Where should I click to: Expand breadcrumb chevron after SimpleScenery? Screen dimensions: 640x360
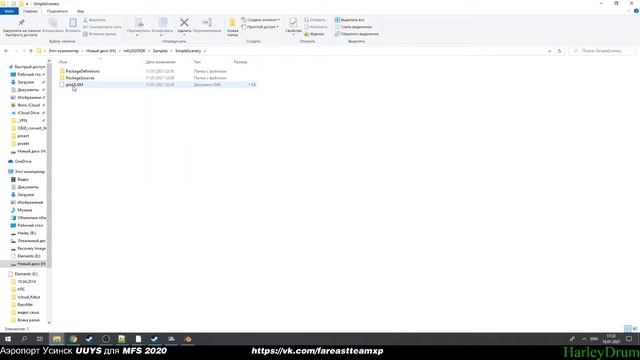coord(204,51)
